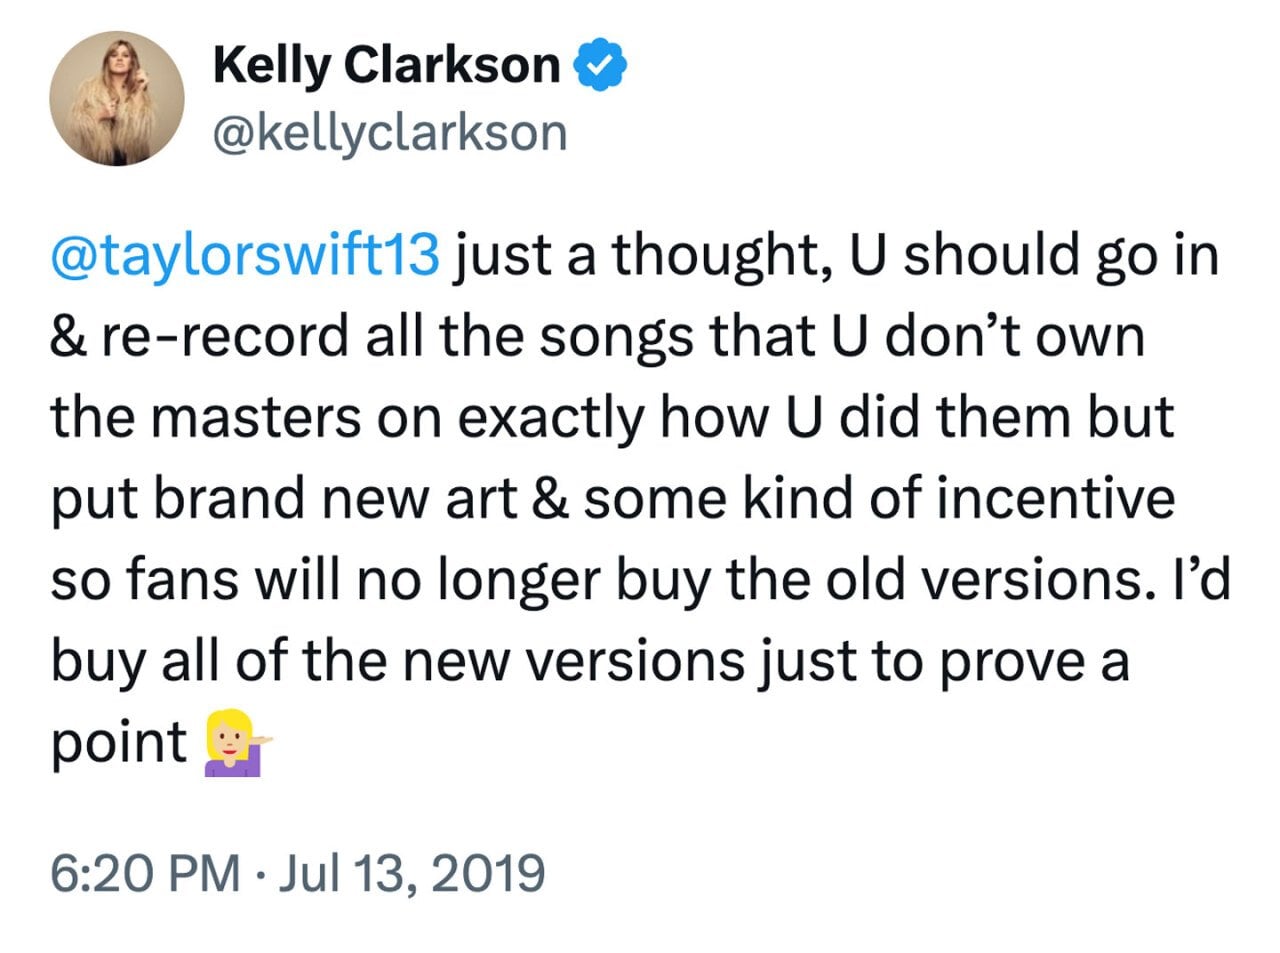
Task: Tap the blonde woman emoji after 'point'
Action: (234, 744)
